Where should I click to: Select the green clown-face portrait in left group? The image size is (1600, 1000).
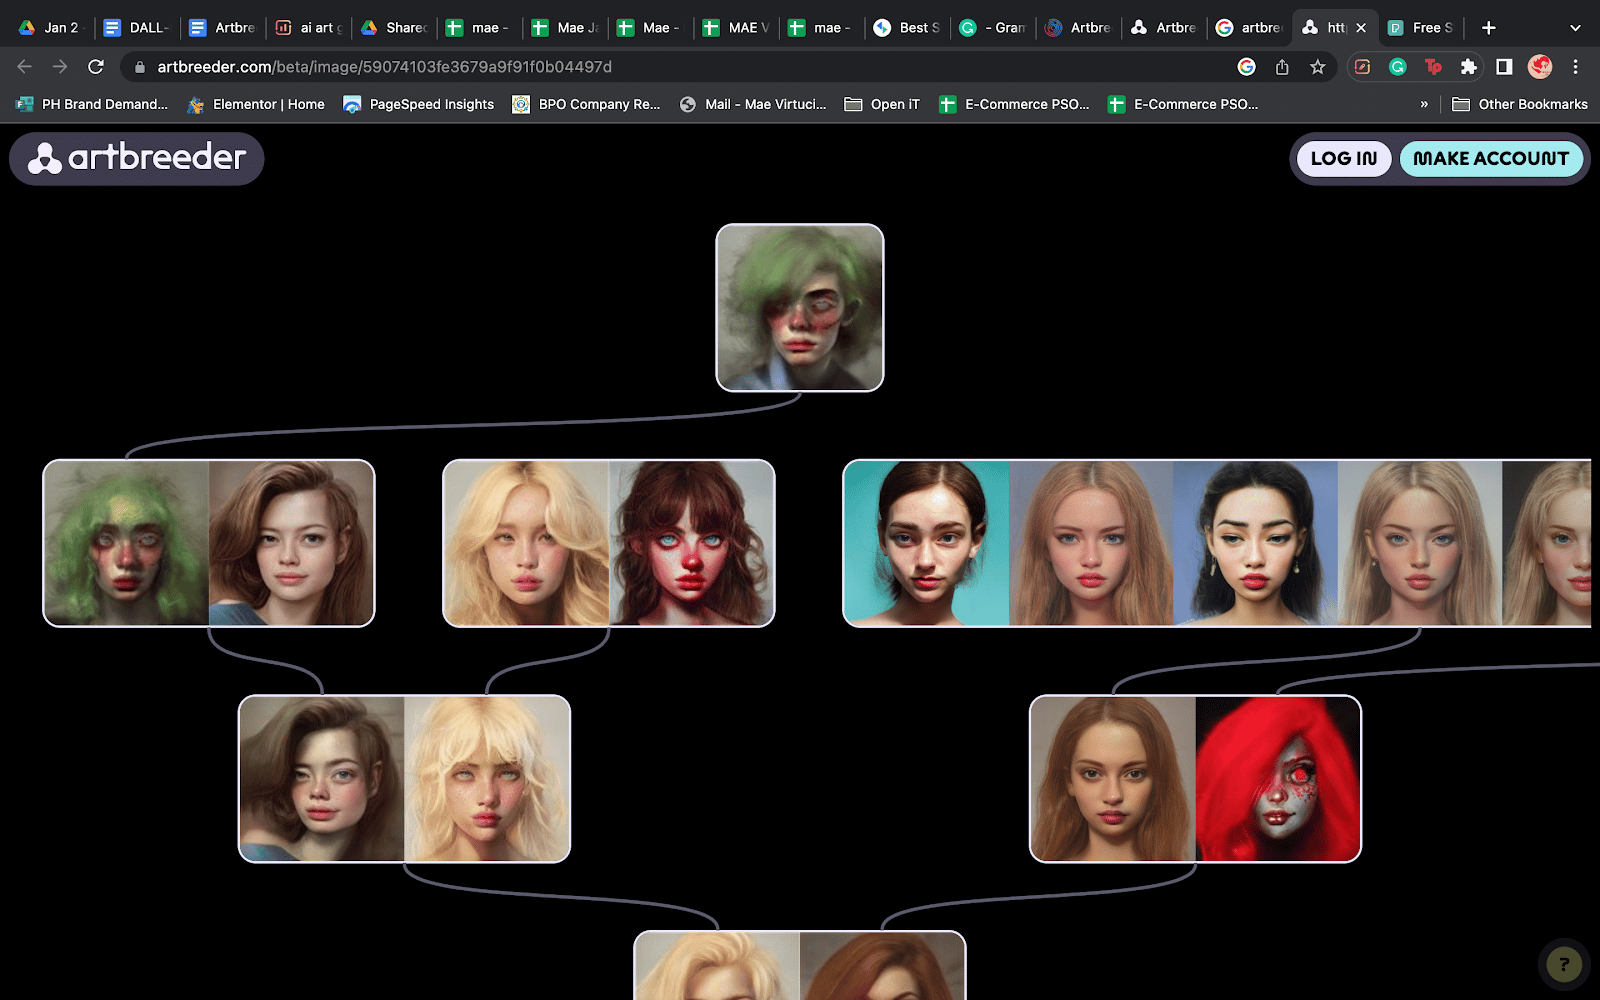point(127,543)
